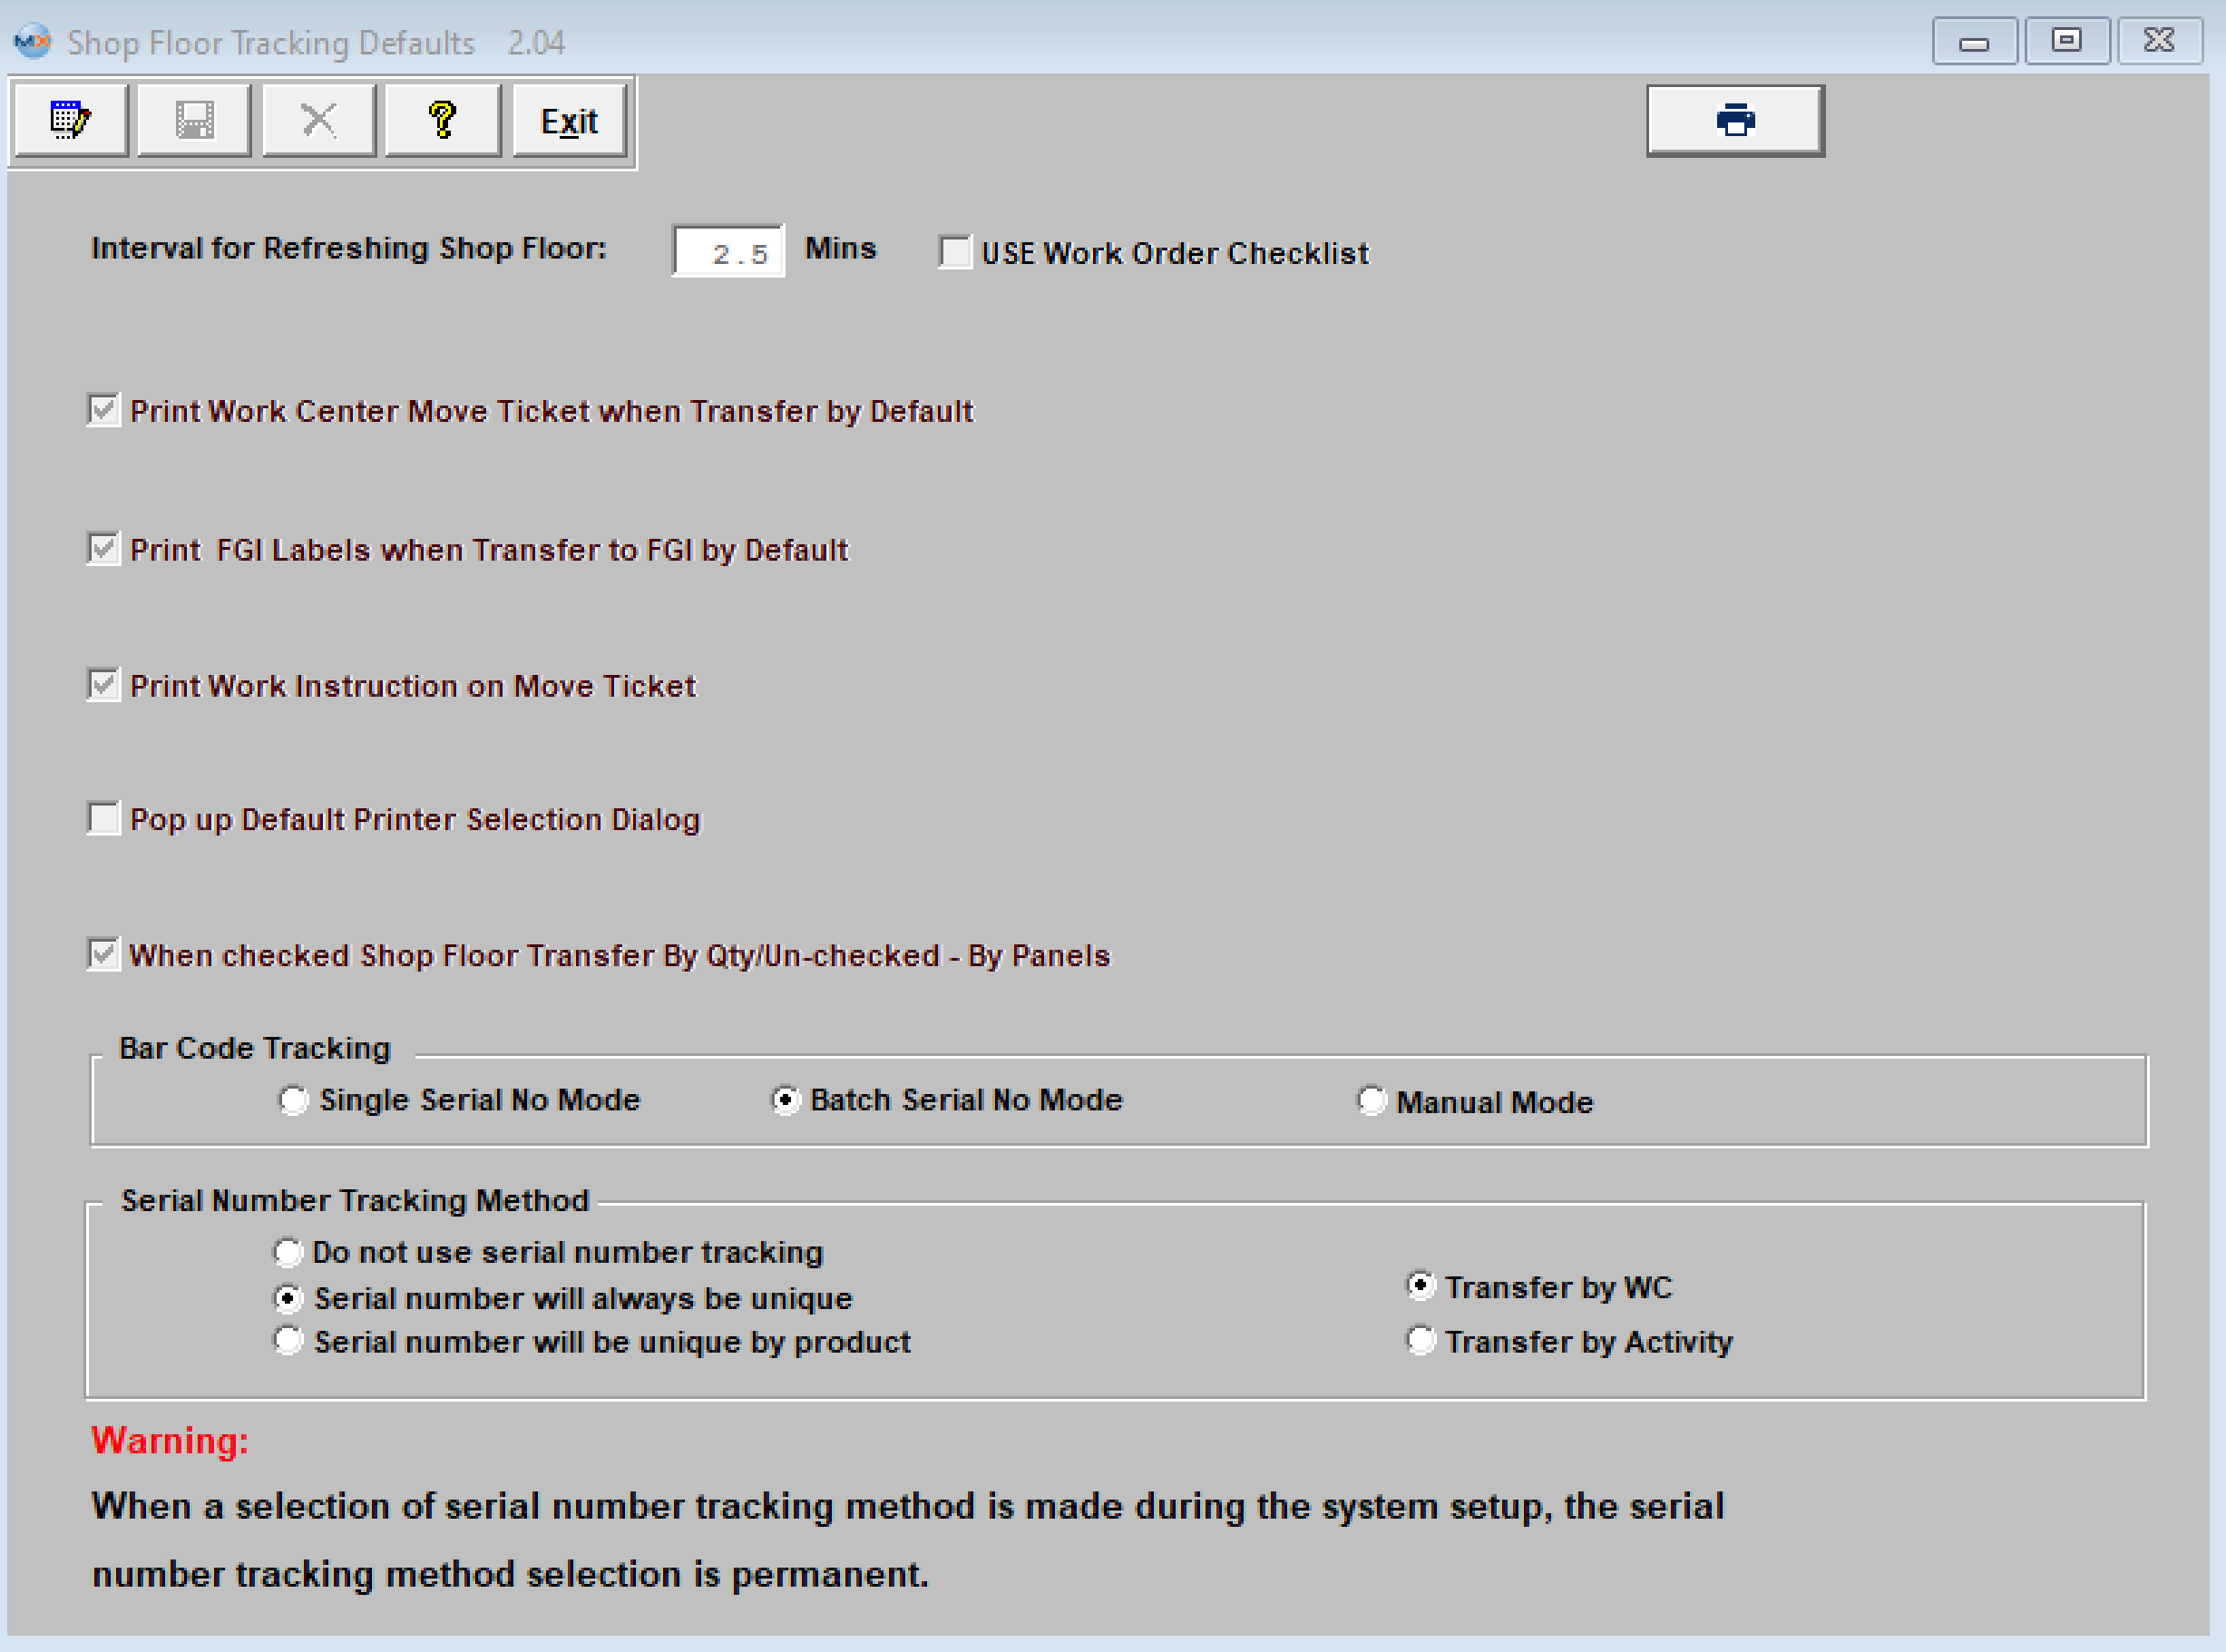Uncheck Print Work Instruction on Move Ticket
Screen dimensions: 2226x1652
(x=104, y=686)
